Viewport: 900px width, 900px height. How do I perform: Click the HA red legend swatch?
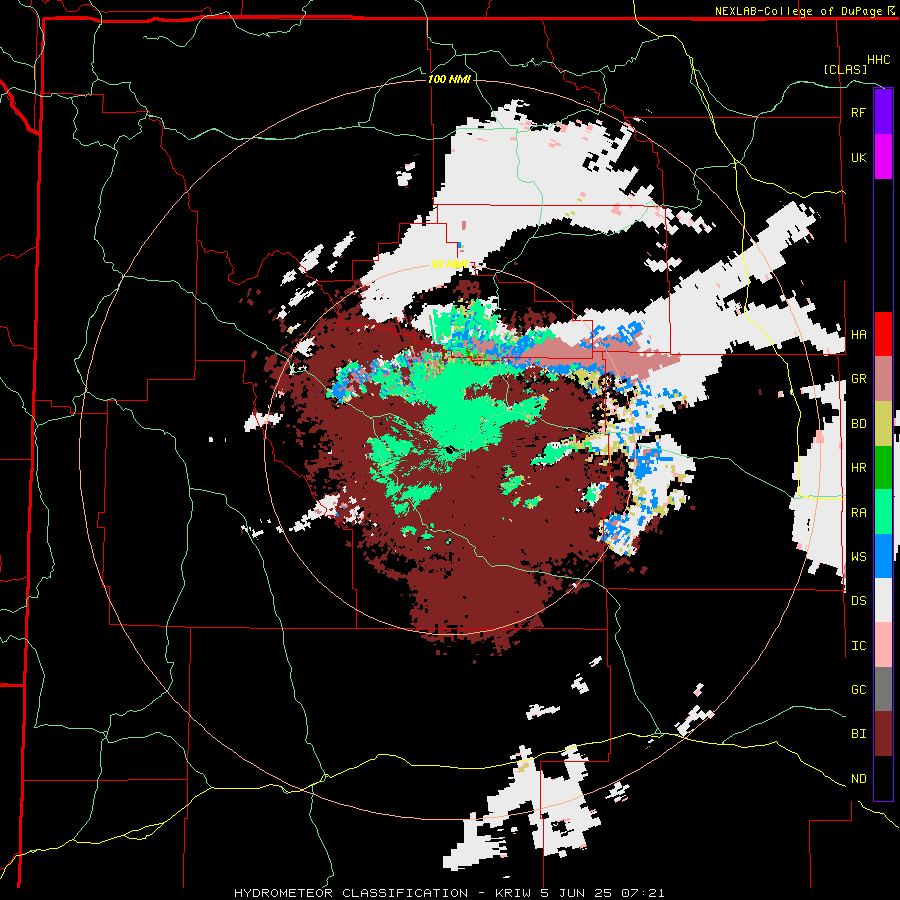point(883,334)
